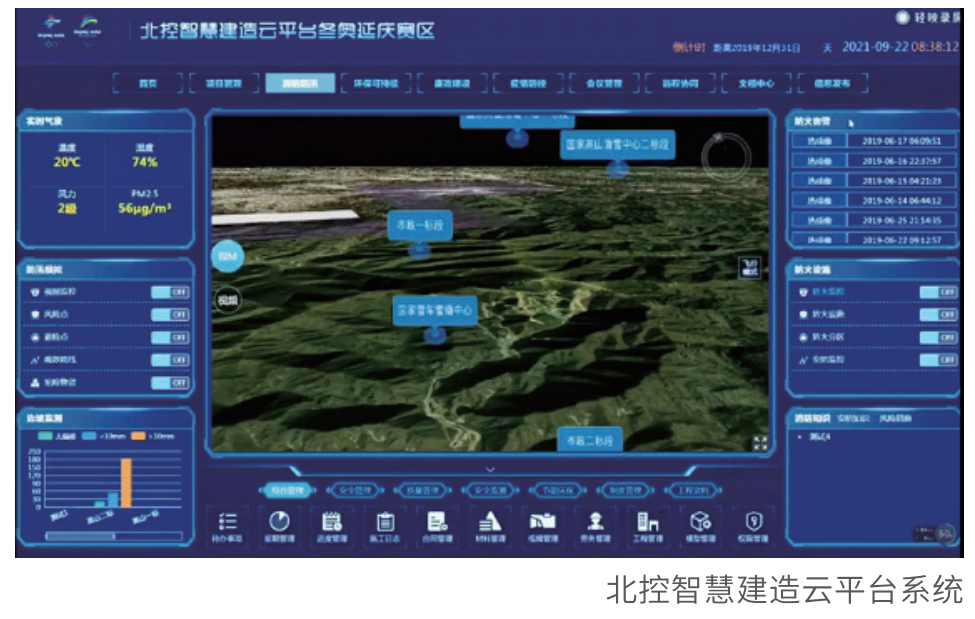
Task: Open 材料管理 pile icon
Action: (x=490, y=521)
